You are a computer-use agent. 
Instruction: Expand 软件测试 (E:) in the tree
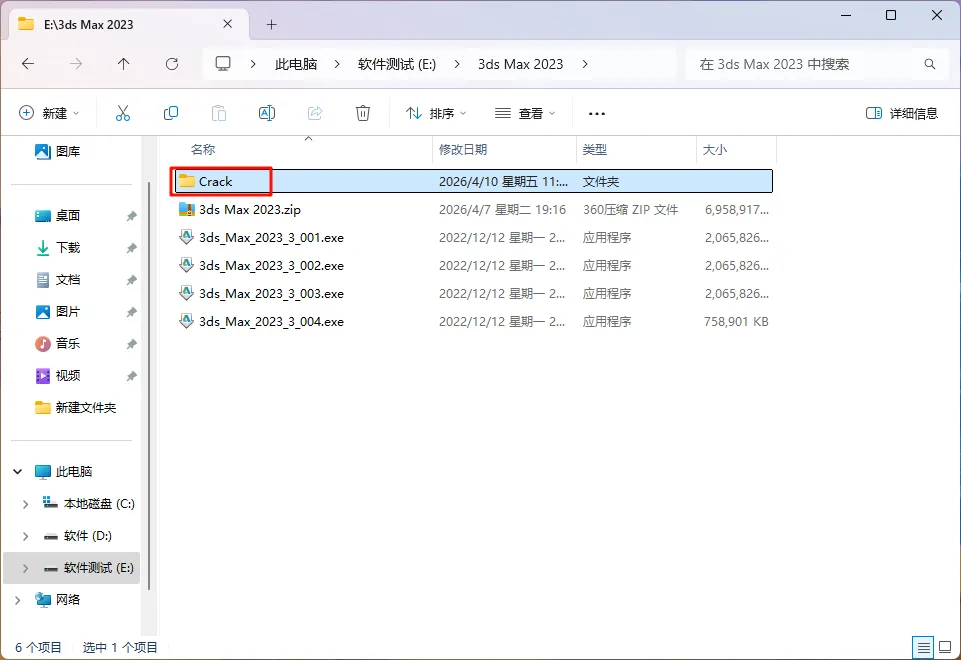point(25,567)
